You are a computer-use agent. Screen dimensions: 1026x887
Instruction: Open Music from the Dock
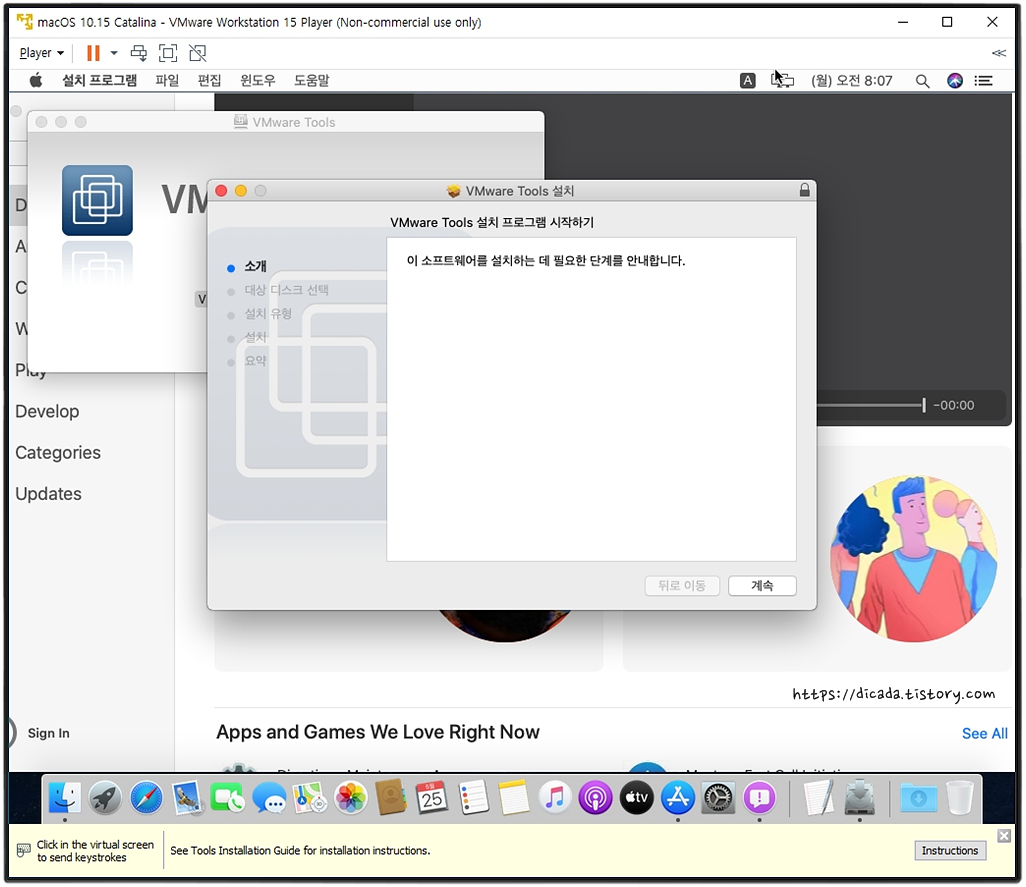tap(555, 797)
